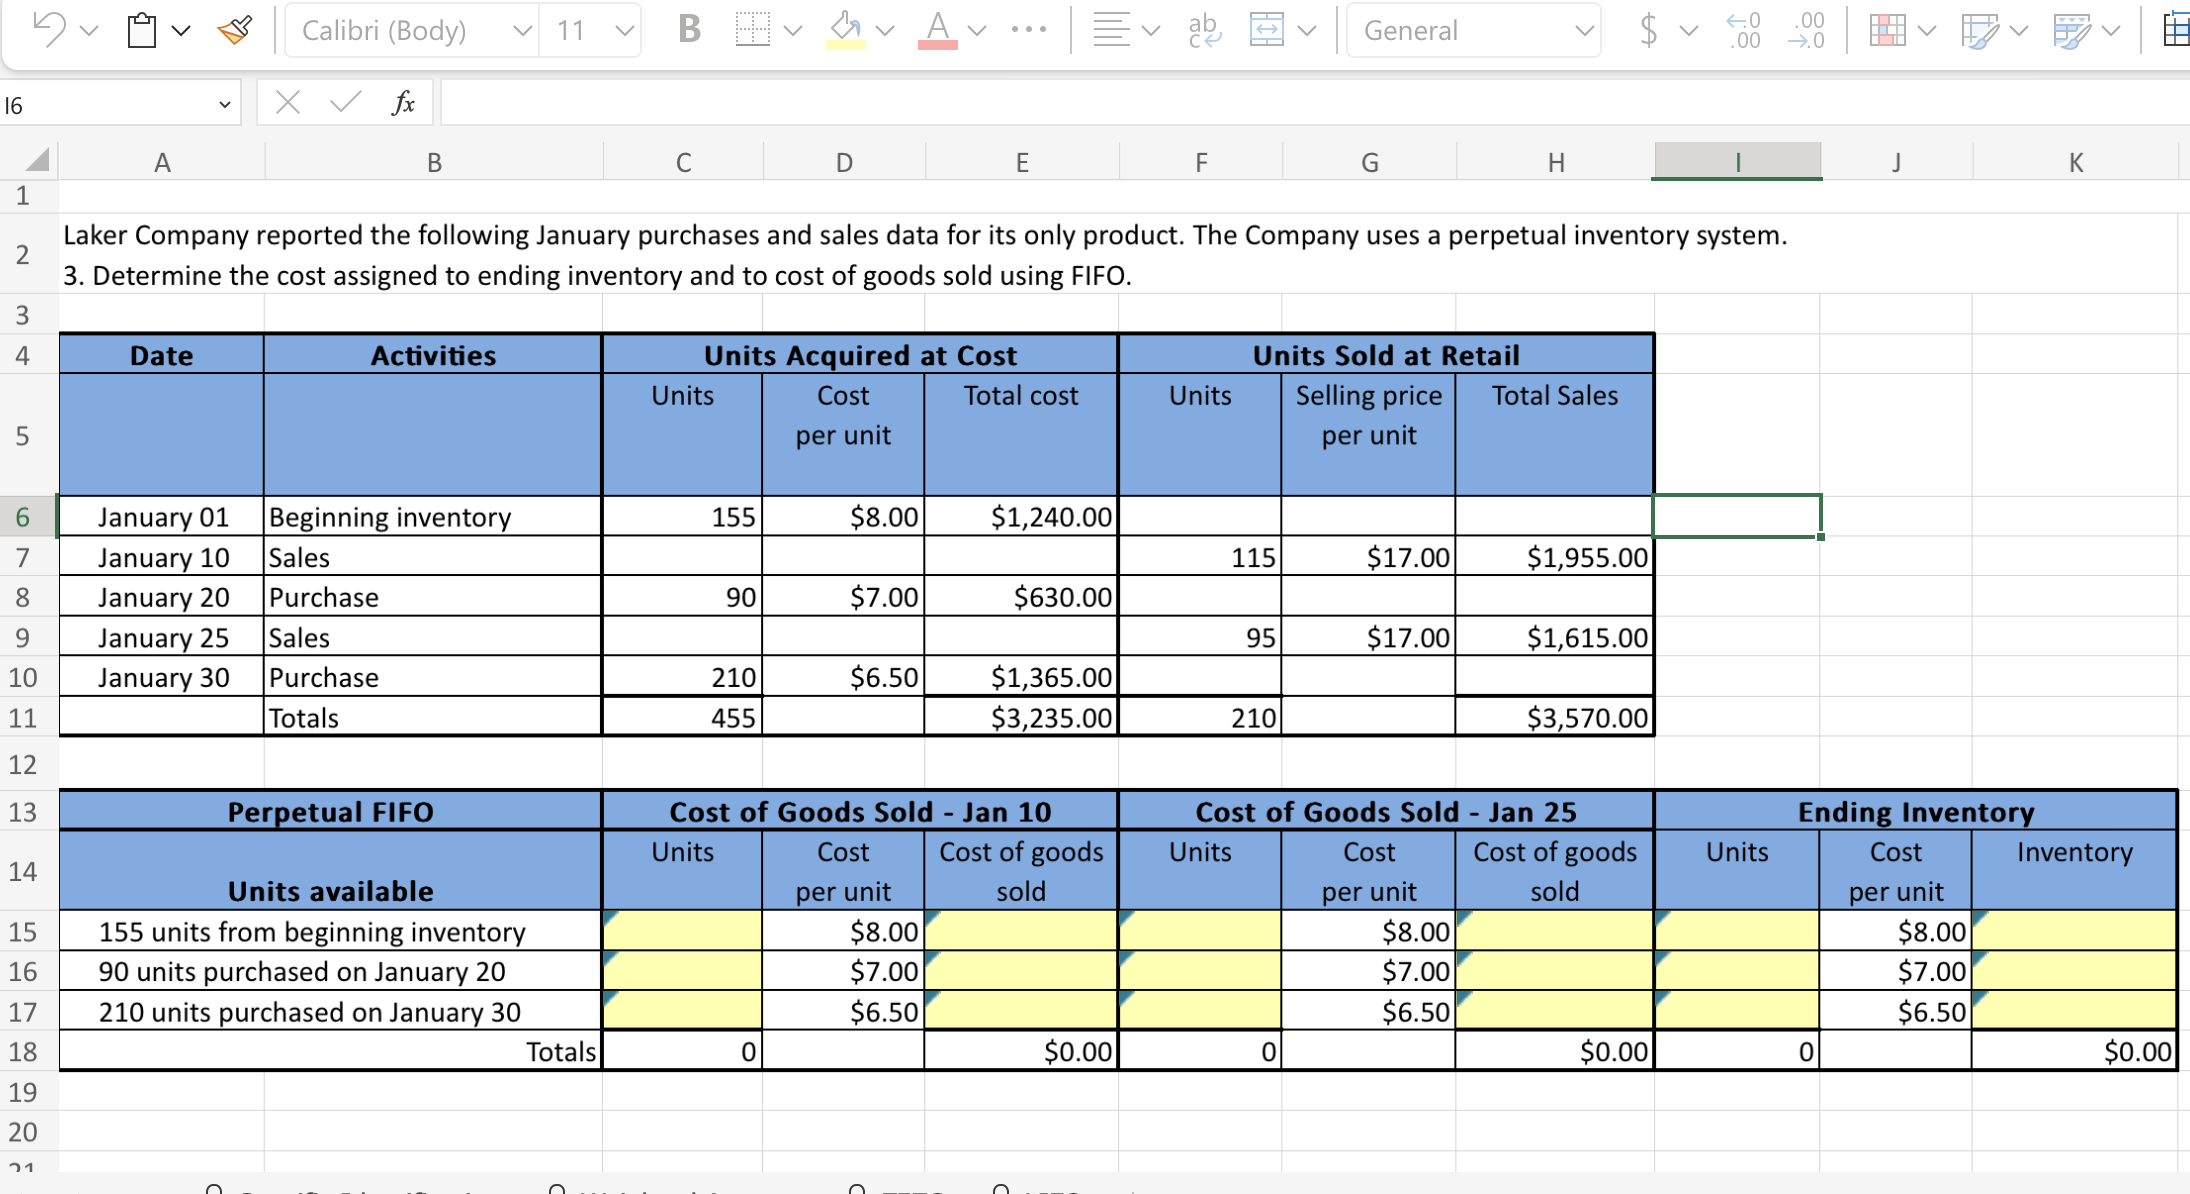Screen dimensions: 2190x1194
Task: Open the Calibri (Body) font dropdown
Action: tap(521, 30)
